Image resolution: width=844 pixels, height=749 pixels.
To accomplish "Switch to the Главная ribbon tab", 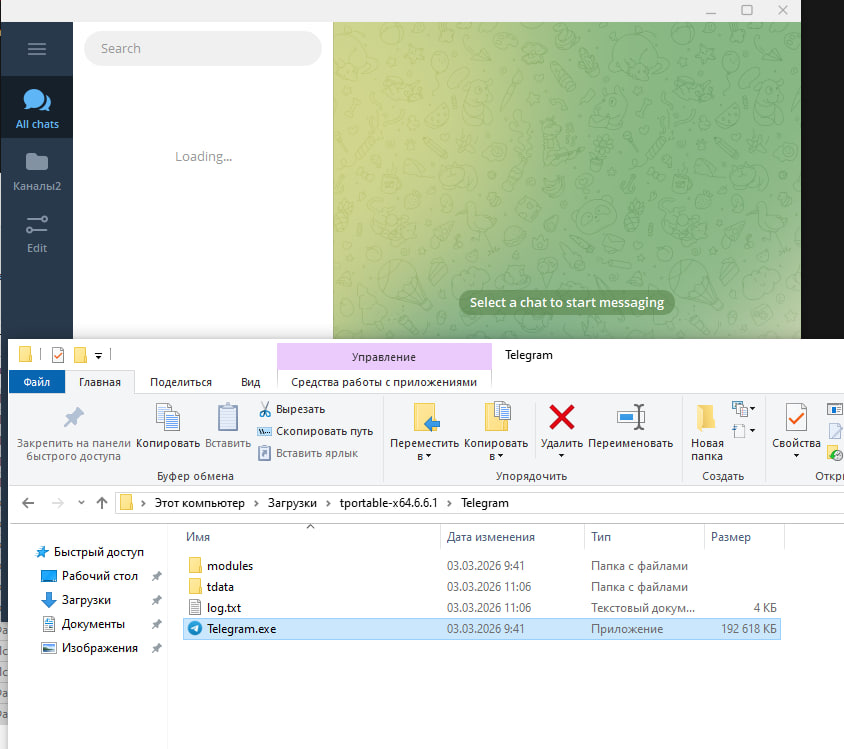I will tap(100, 382).
